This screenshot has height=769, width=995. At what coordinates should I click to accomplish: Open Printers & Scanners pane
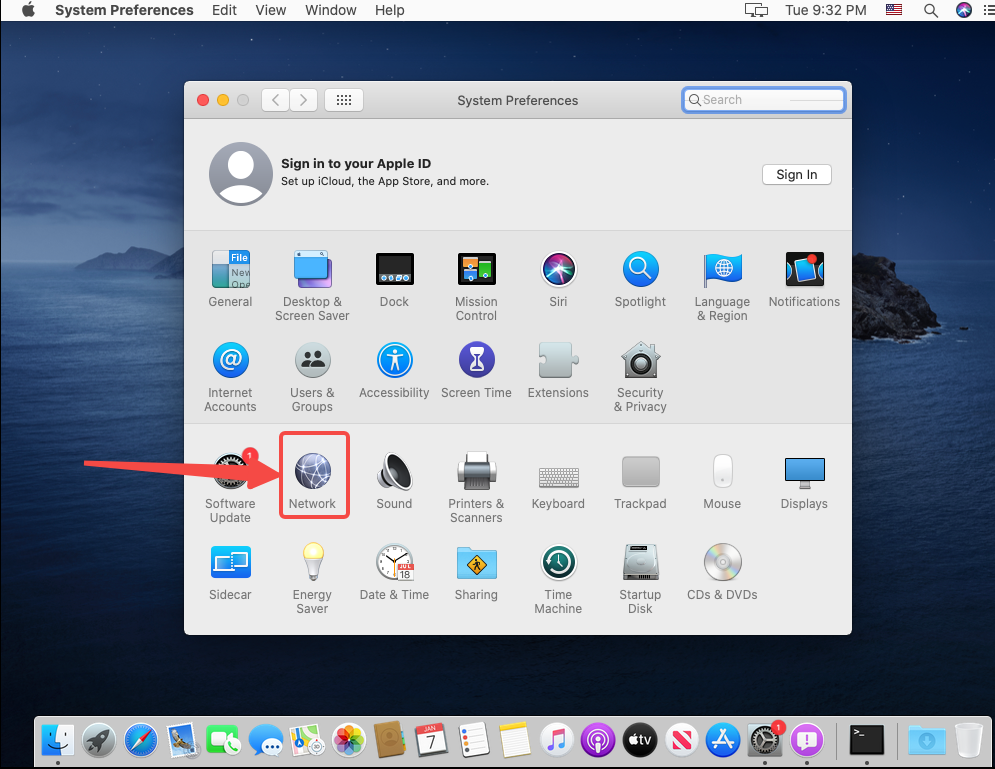tap(477, 487)
